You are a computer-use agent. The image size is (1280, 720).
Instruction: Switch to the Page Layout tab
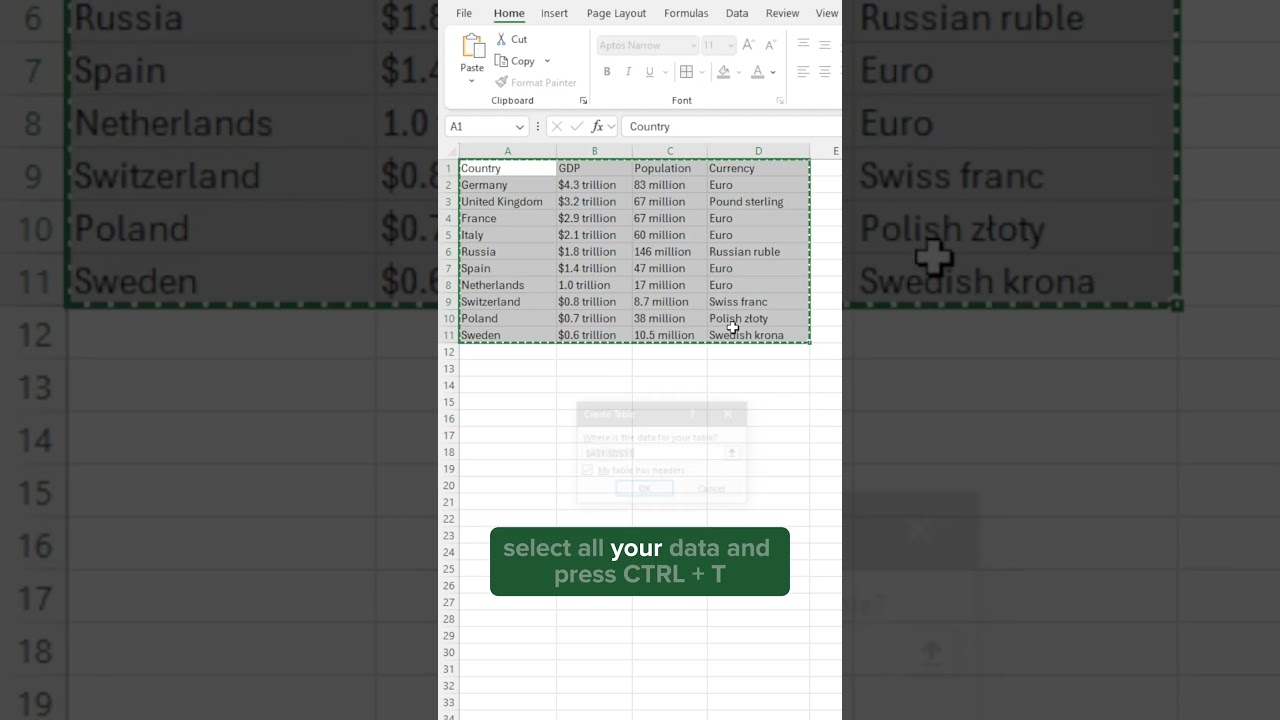pos(616,13)
